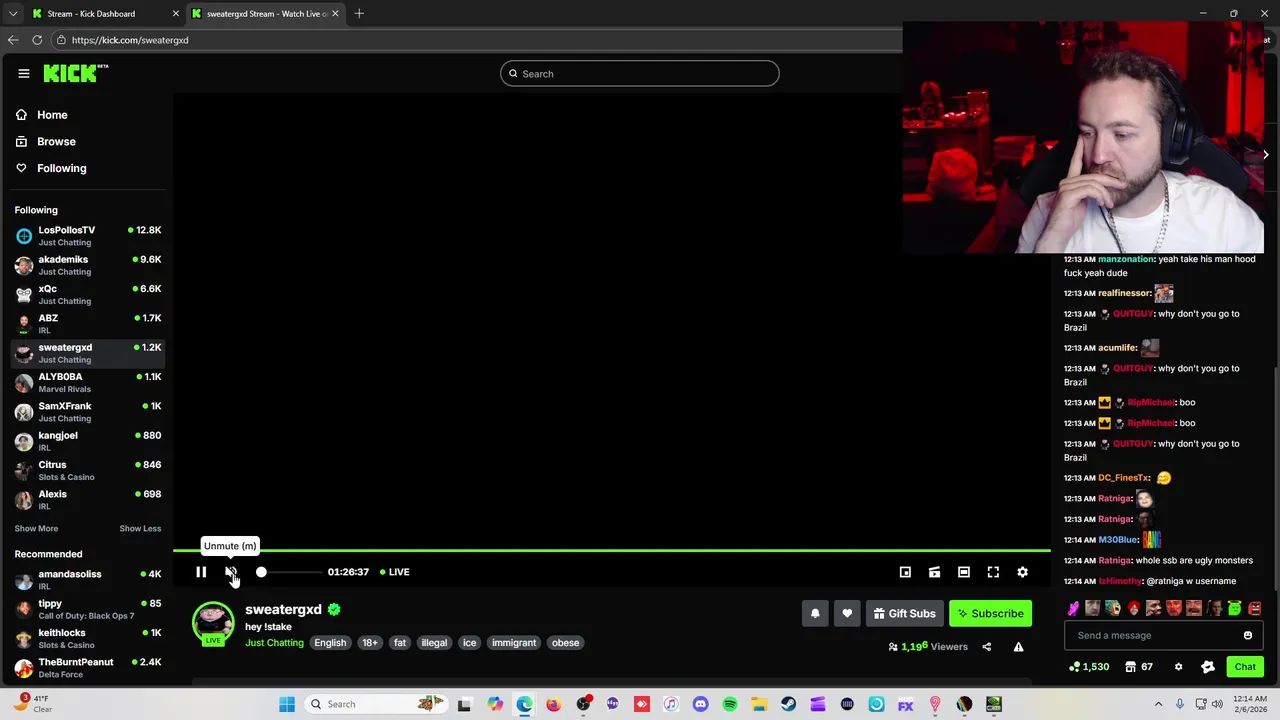This screenshot has width=1280, height=720.
Task: Click the green Subscribe button
Action: coord(990,614)
